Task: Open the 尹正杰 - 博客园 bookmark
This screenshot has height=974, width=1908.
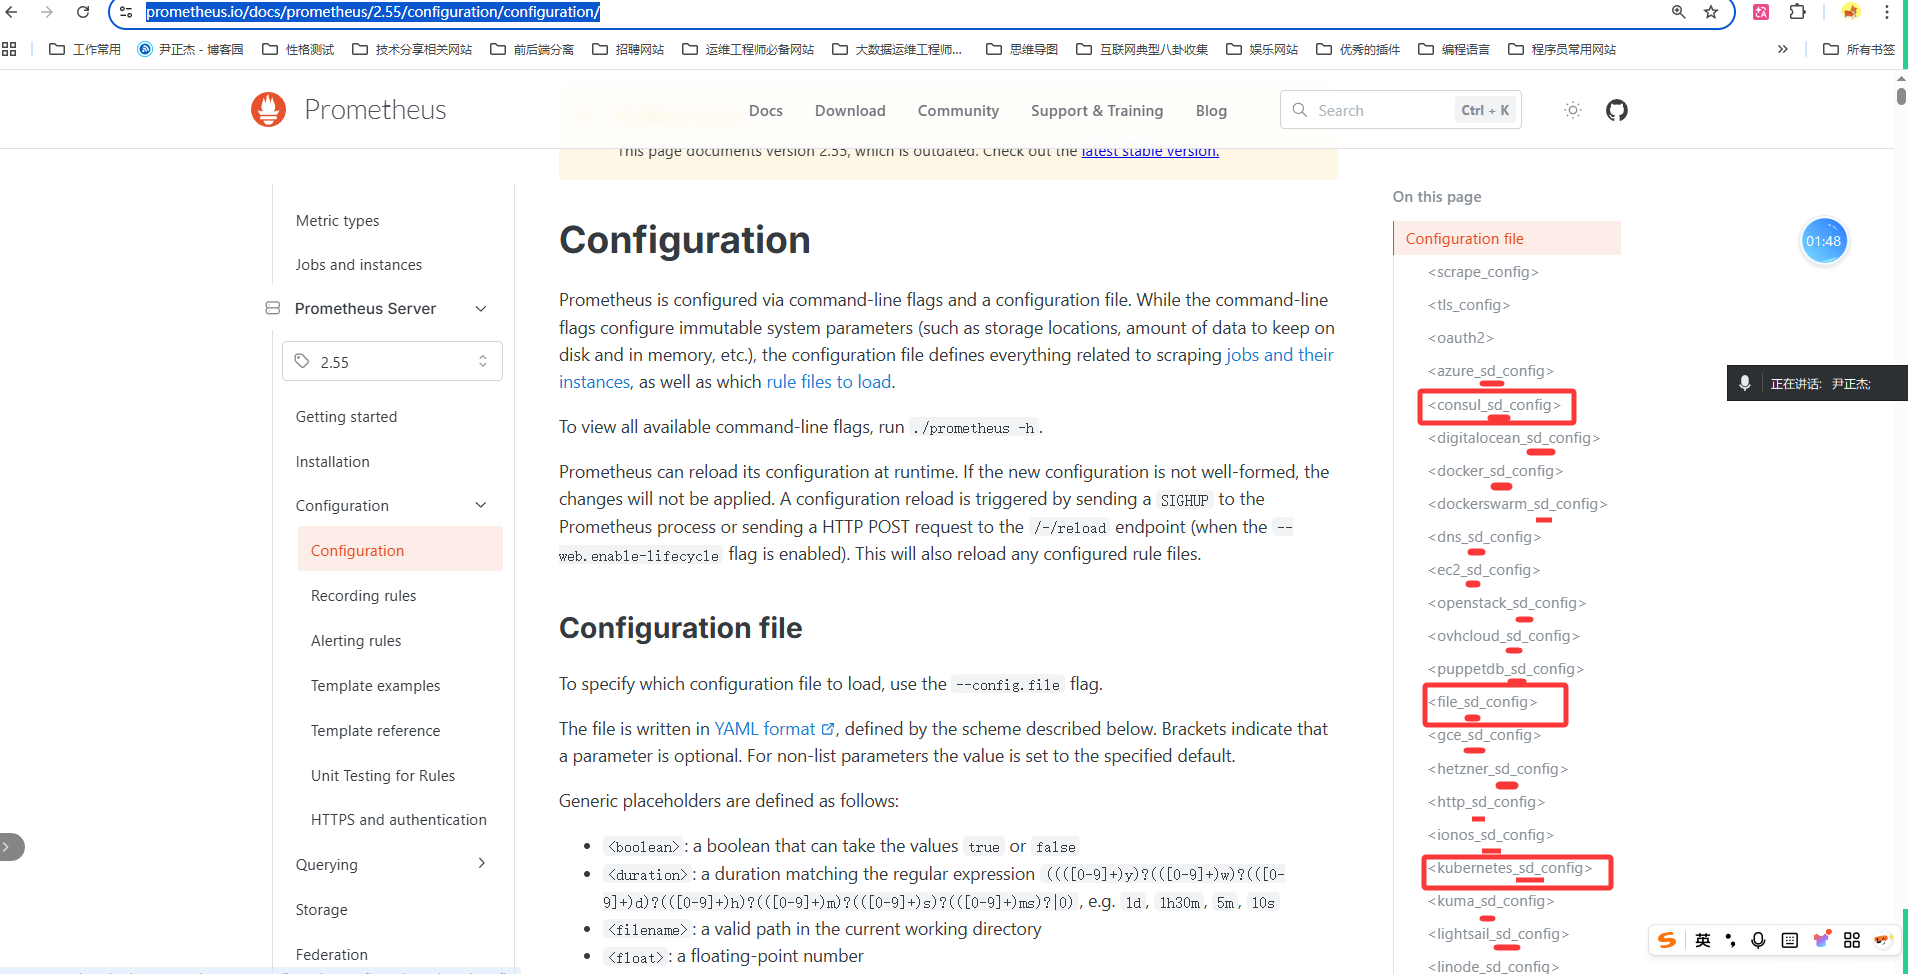Action: (x=190, y=49)
